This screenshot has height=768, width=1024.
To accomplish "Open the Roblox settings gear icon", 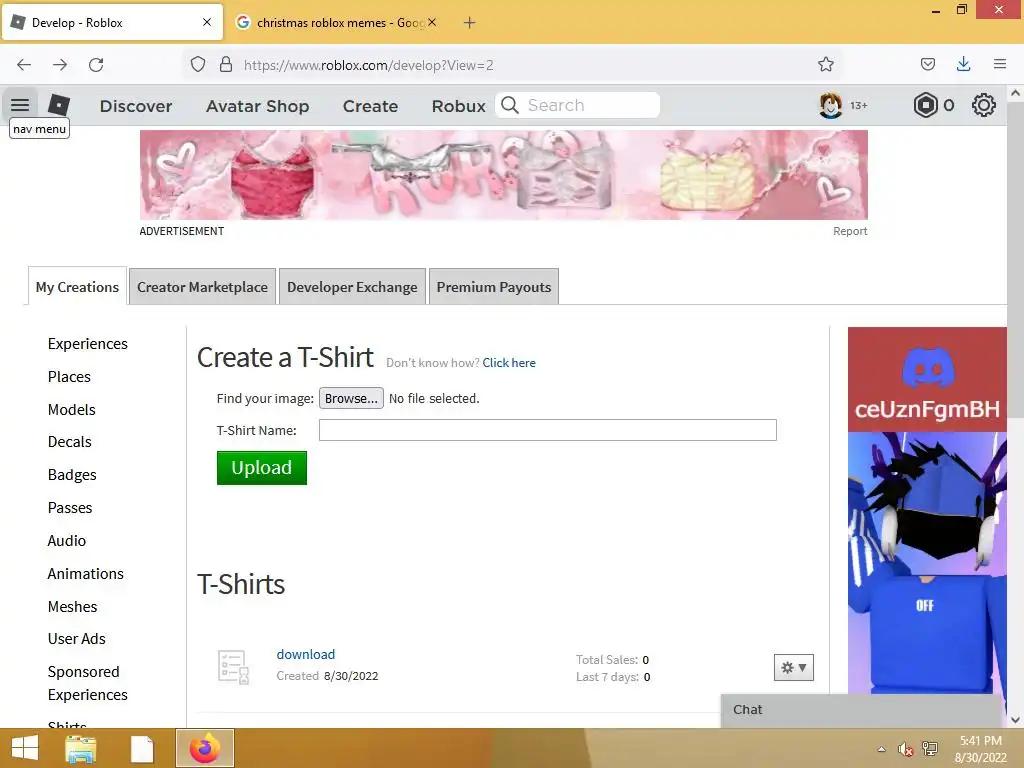I will (x=984, y=105).
